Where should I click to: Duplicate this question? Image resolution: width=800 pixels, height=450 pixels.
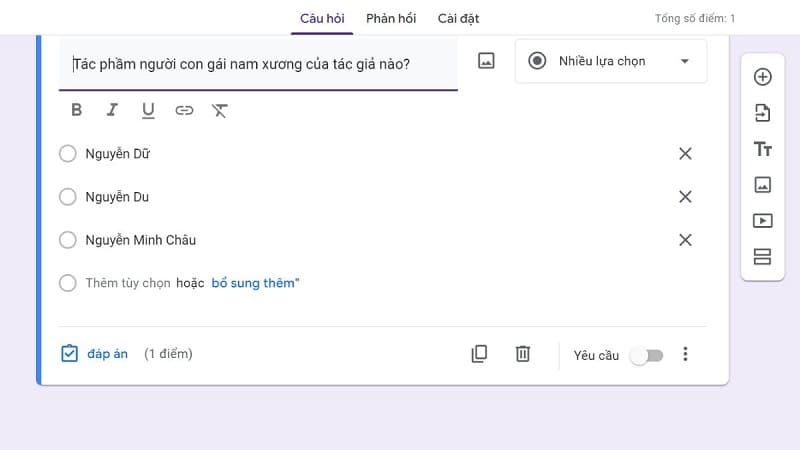pos(479,354)
